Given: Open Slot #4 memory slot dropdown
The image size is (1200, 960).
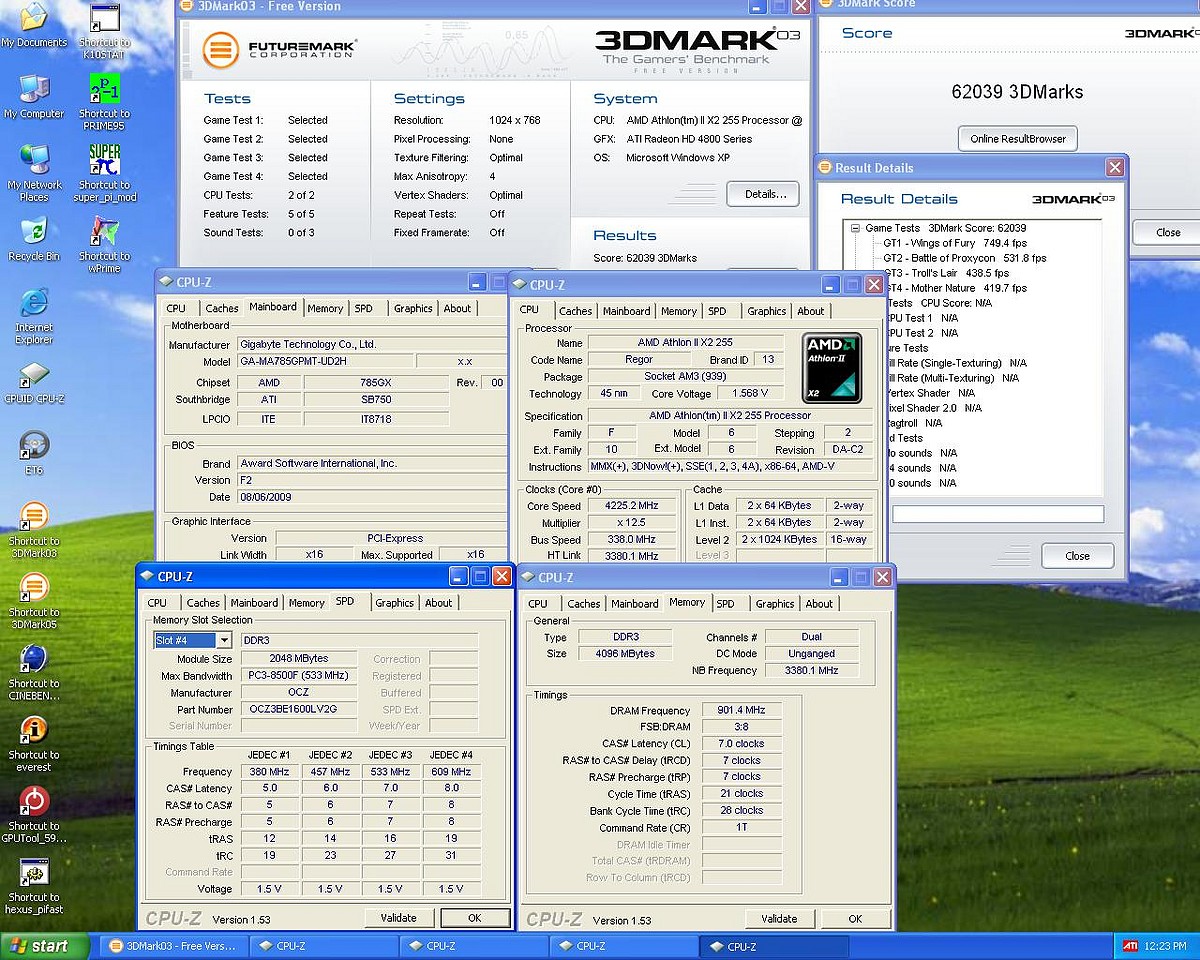Looking at the screenshot, I should (224, 640).
